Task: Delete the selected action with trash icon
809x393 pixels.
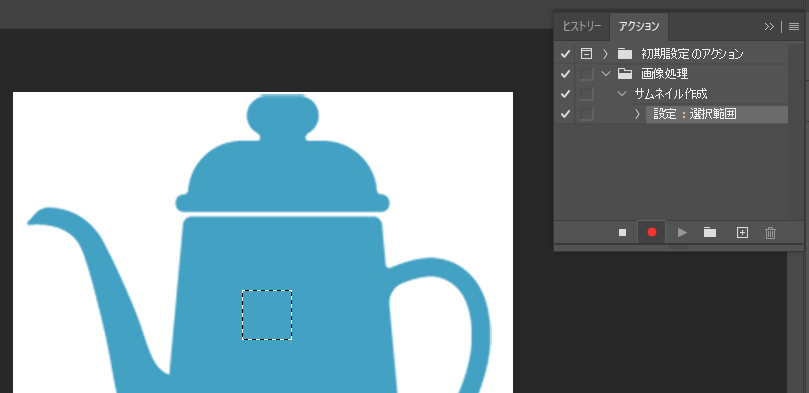Action: click(x=770, y=233)
